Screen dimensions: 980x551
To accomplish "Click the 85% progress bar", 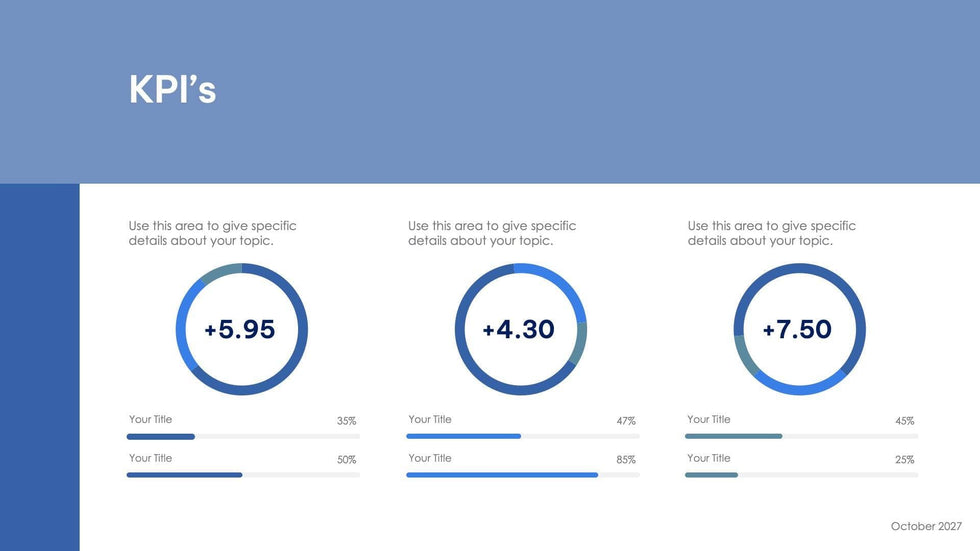I will pyautogui.click(x=522, y=475).
